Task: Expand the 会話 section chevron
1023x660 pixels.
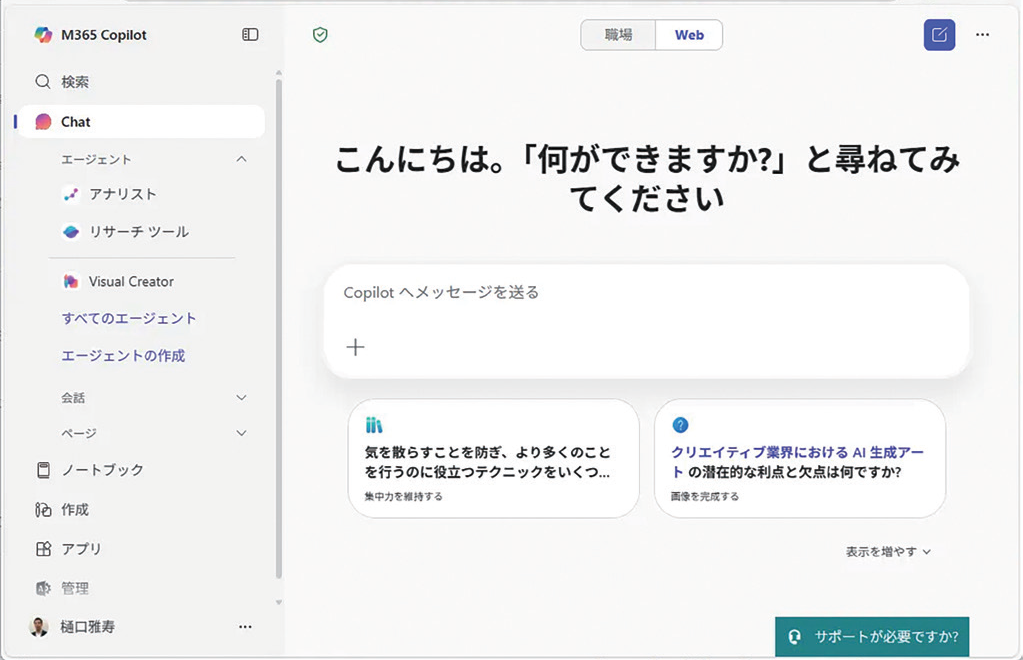Action: [241, 398]
